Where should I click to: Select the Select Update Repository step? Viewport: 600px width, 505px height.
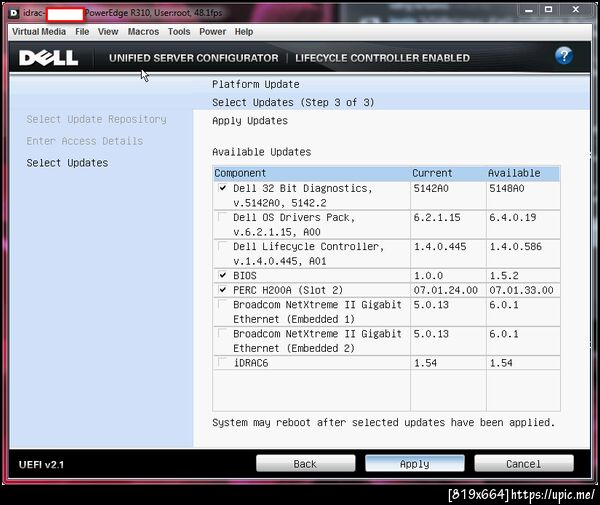(96, 119)
